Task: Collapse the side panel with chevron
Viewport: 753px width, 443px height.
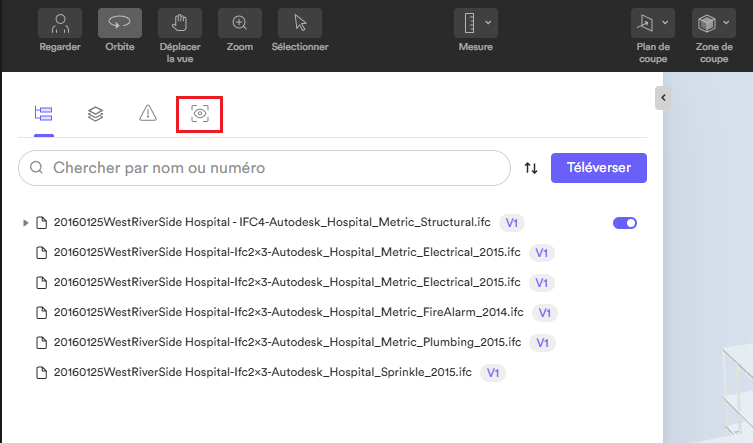Action: pyautogui.click(x=663, y=98)
